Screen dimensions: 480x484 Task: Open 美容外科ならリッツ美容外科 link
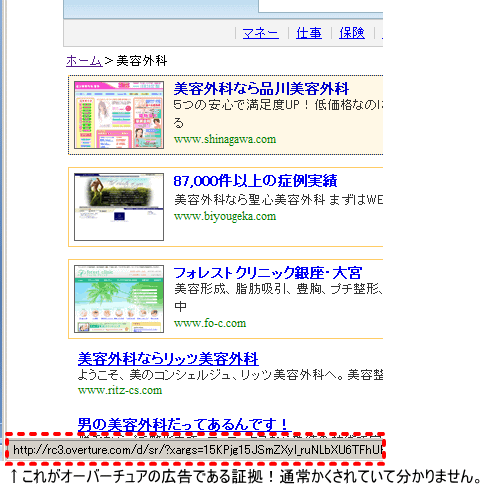168,359
